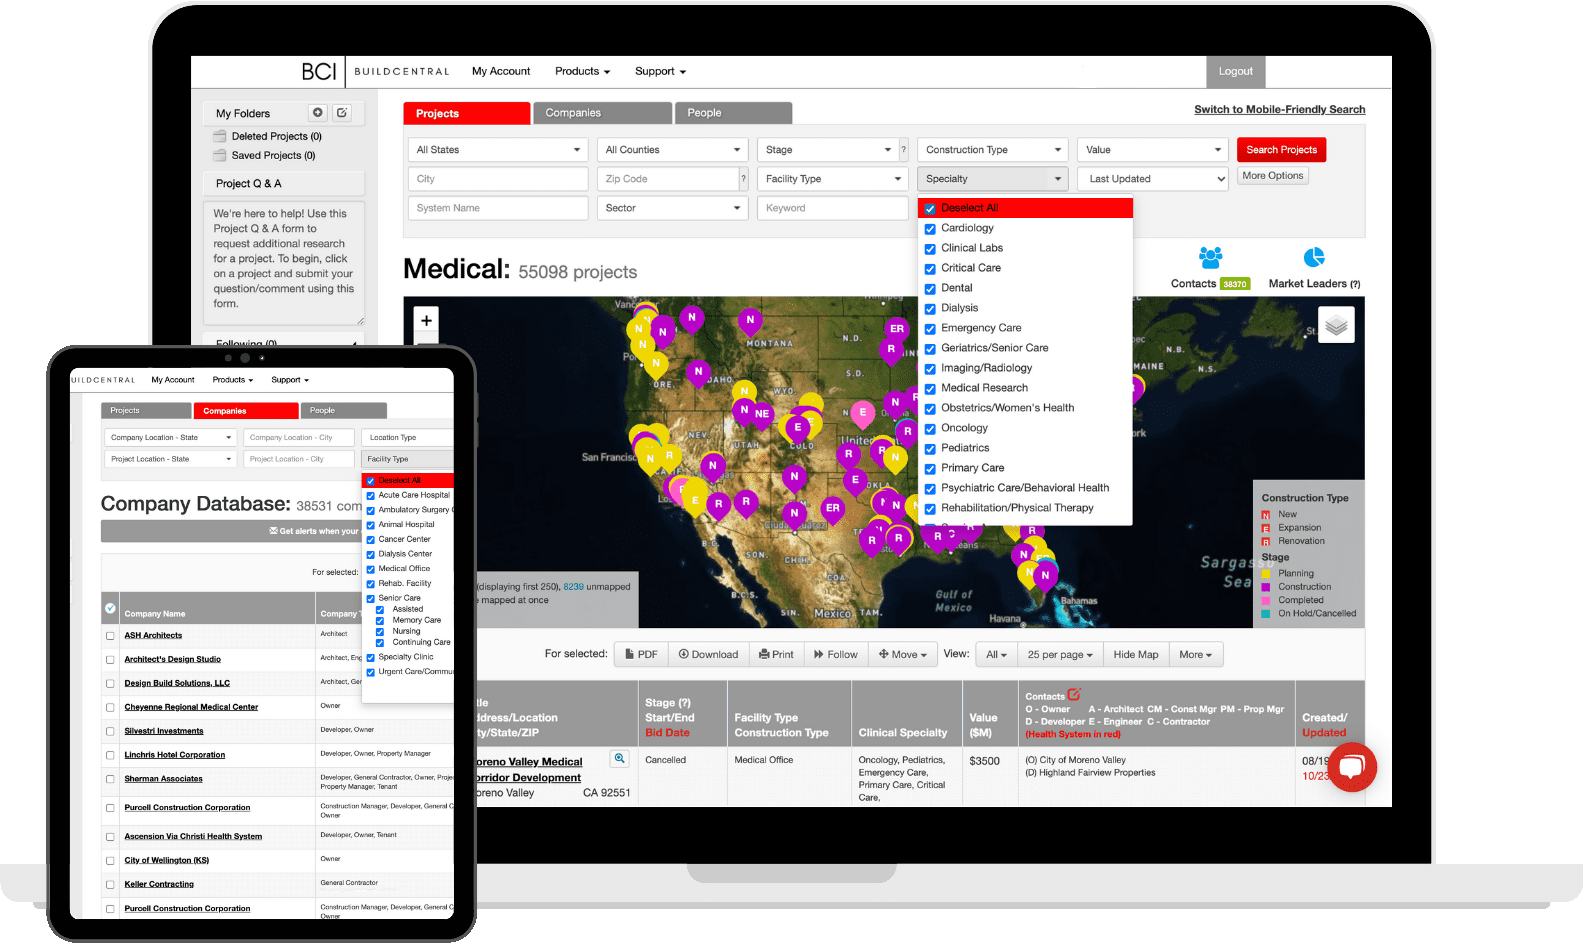
Task: Download the selected projects
Action: [x=708, y=655]
